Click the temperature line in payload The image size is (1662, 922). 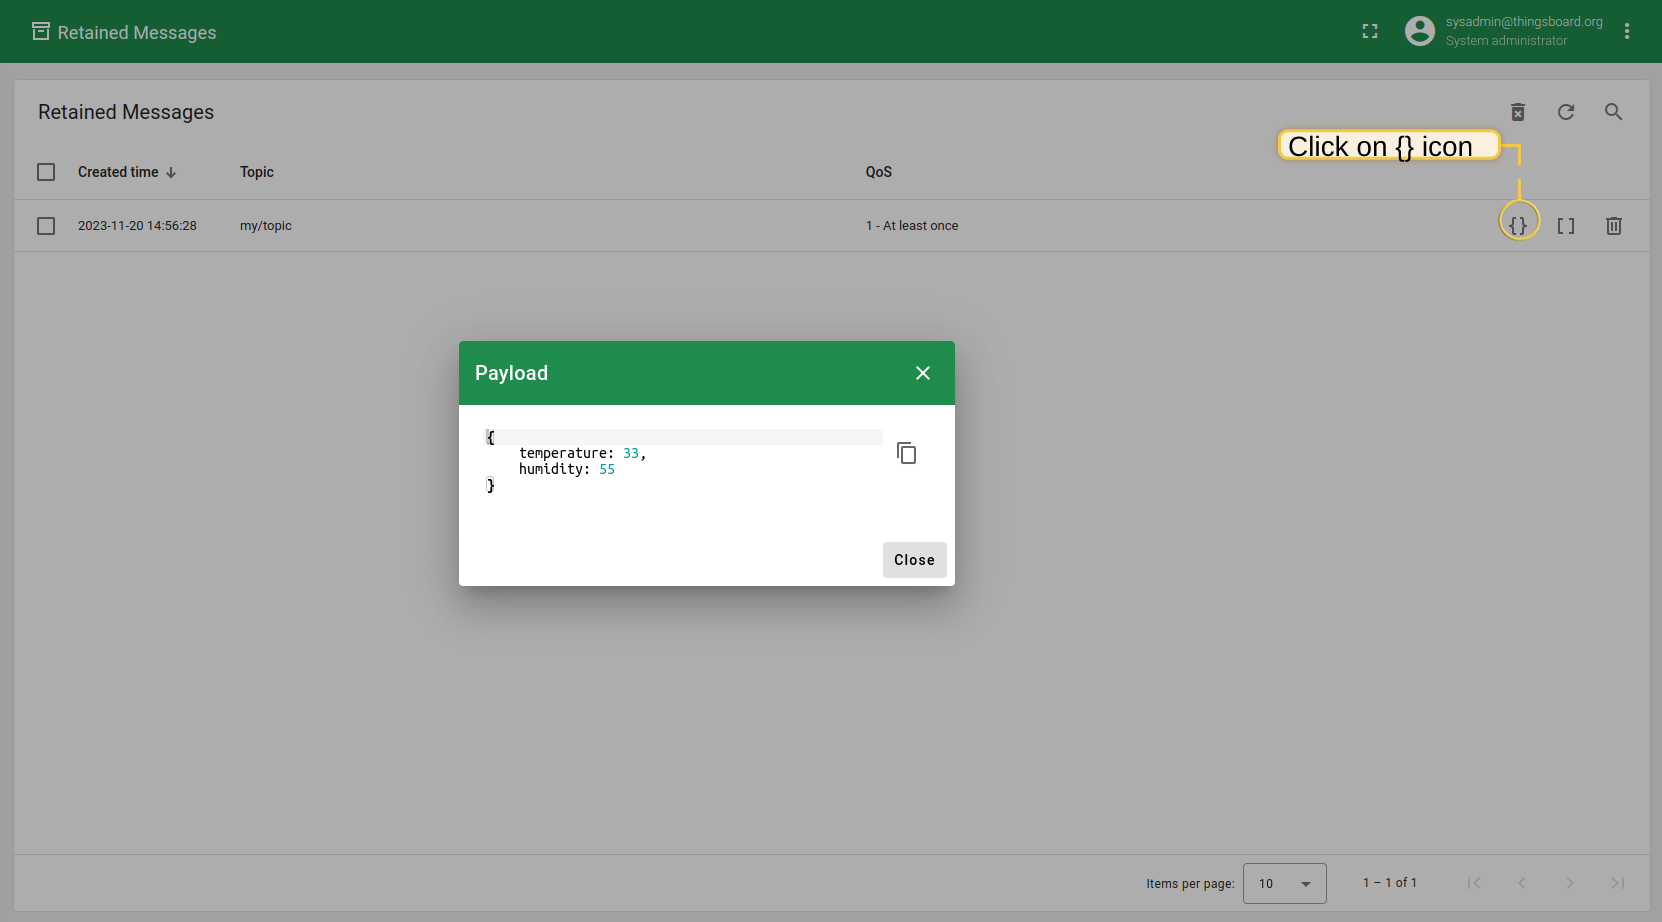pyautogui.click(x=582, y=453)
